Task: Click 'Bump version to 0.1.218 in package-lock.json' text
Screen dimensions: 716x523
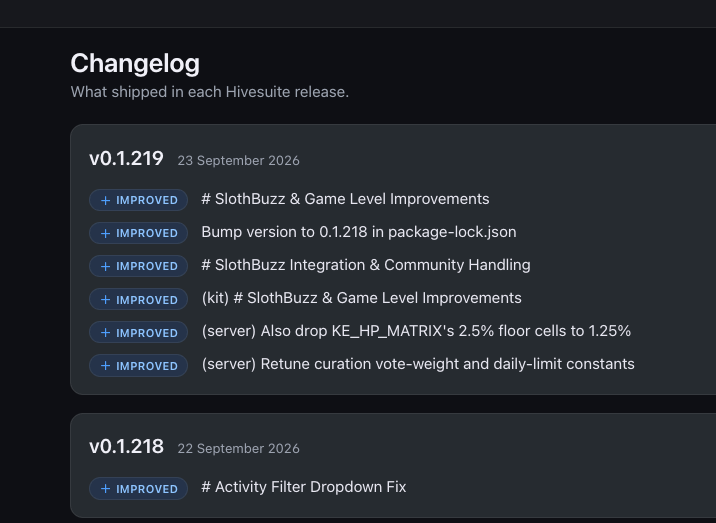Action: click(359, 232)
